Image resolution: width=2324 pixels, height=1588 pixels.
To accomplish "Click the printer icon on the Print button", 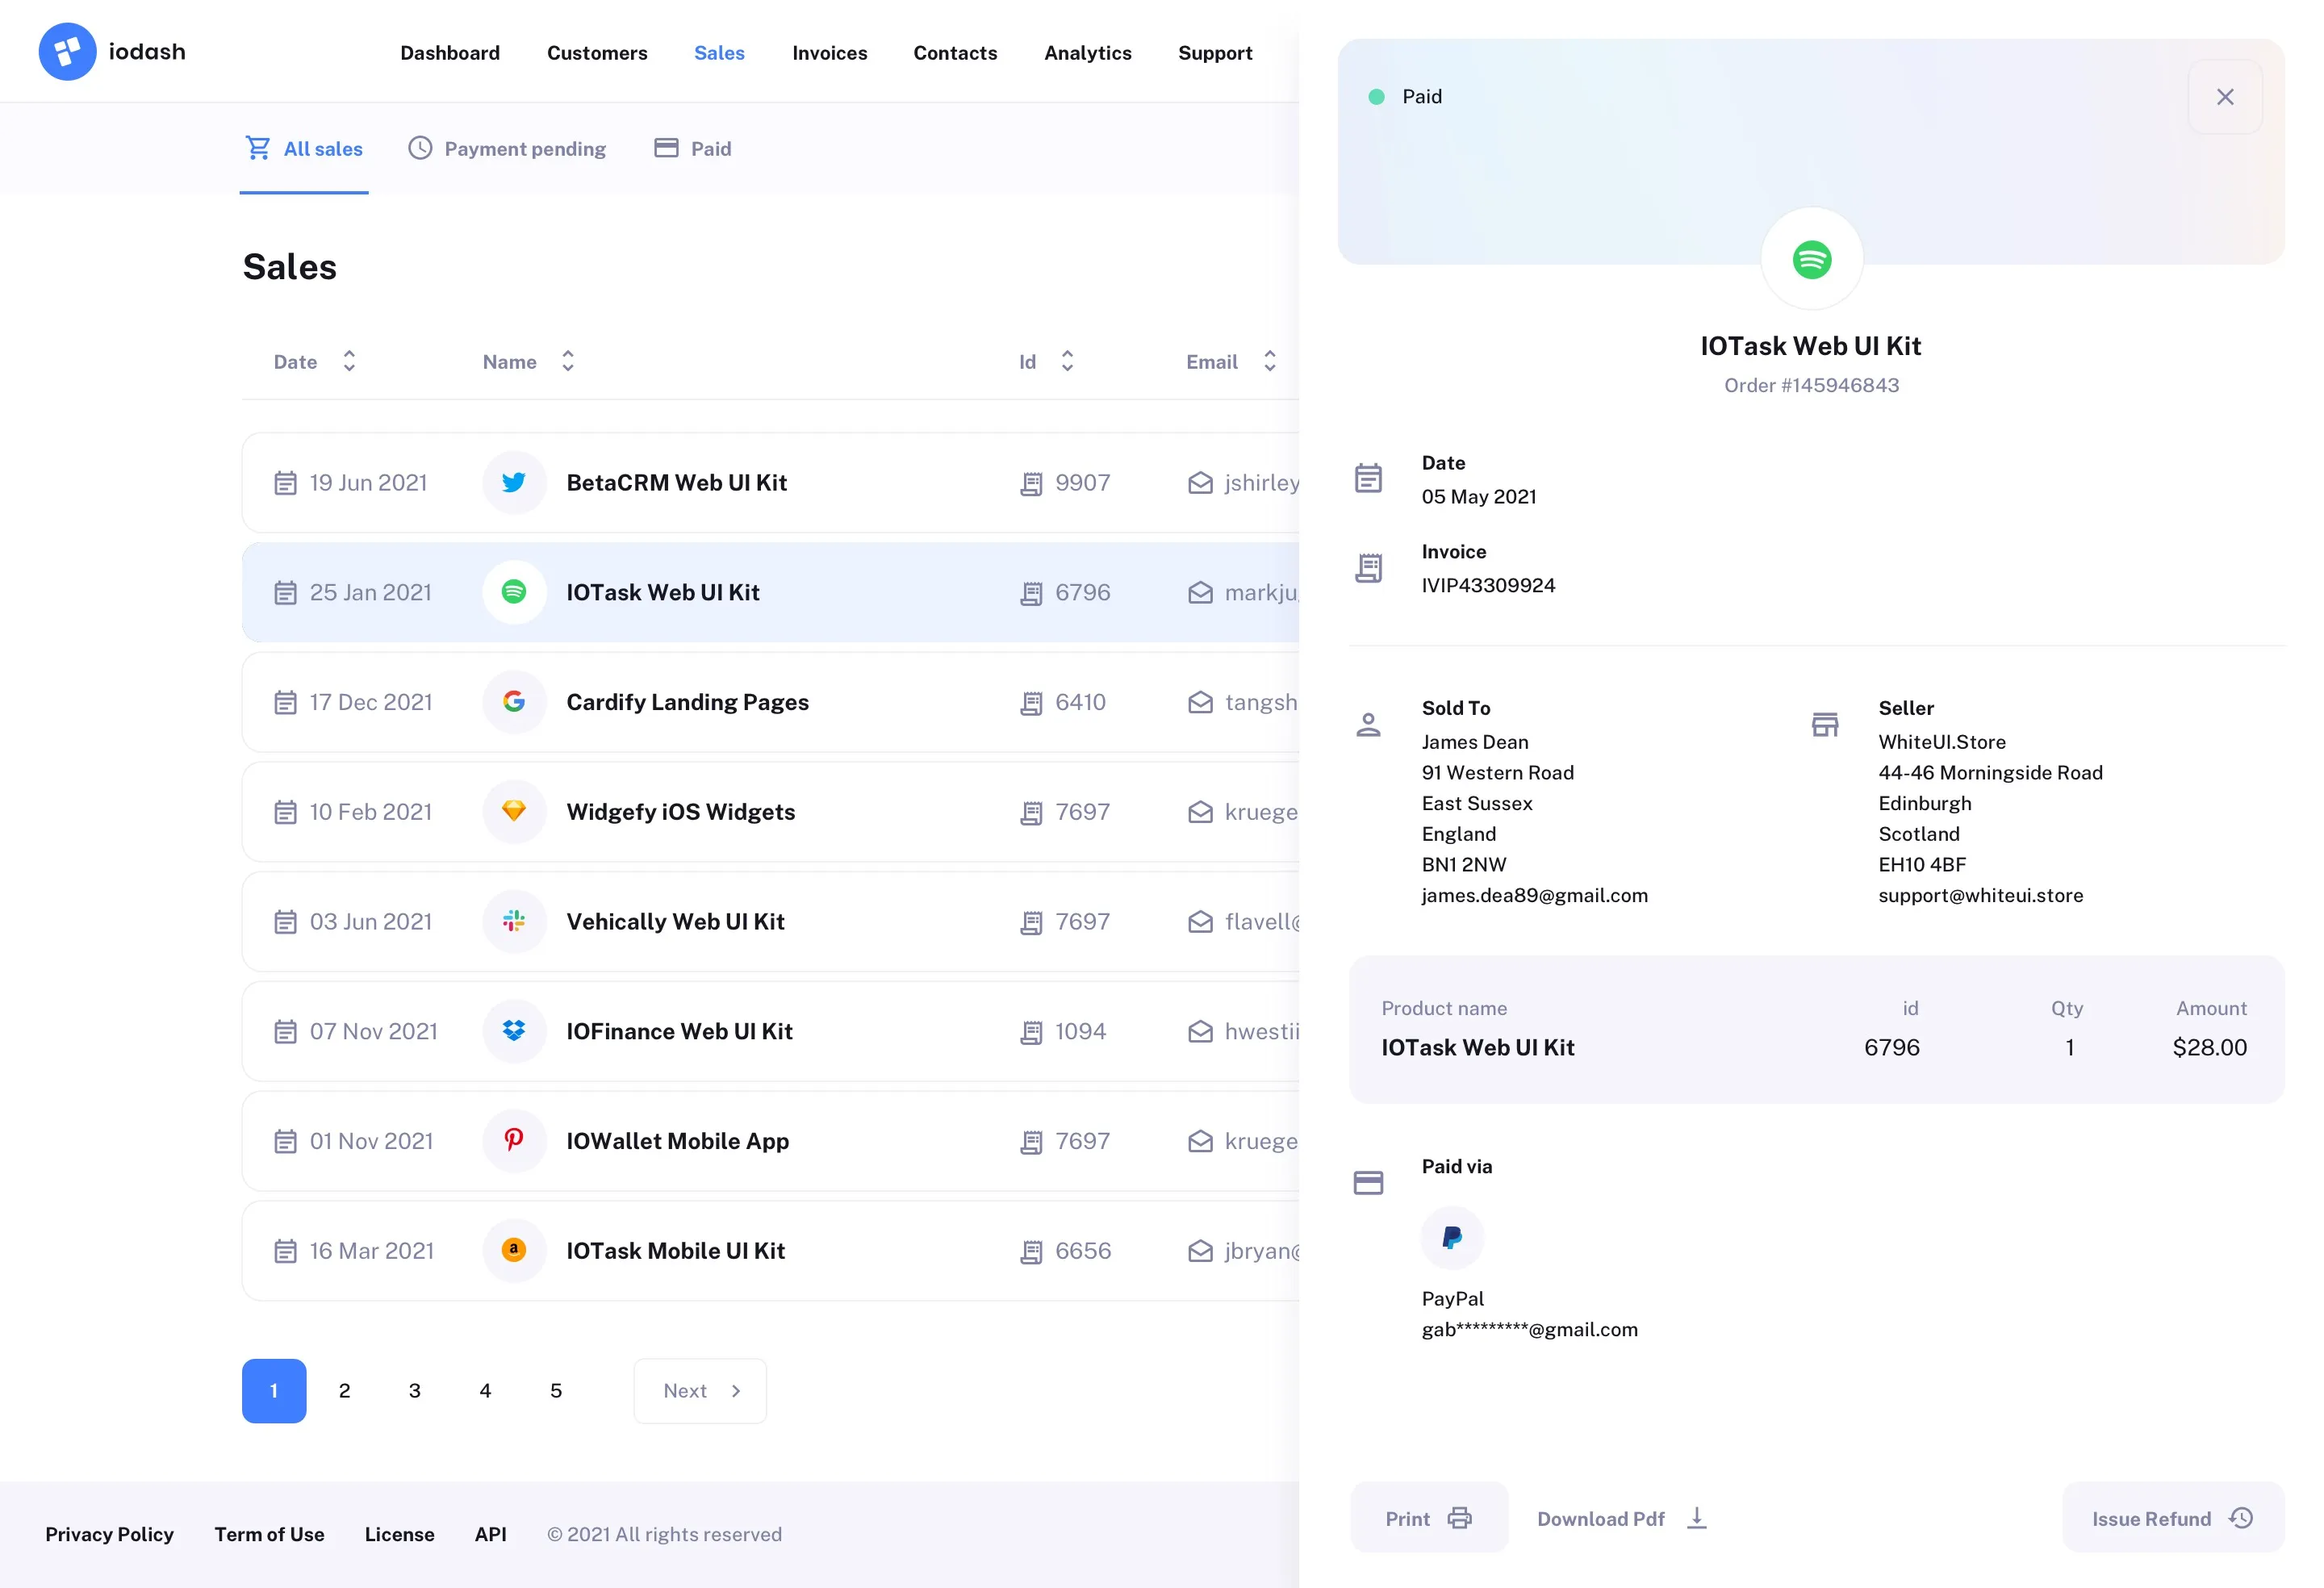I will tap(1460, 1517).
